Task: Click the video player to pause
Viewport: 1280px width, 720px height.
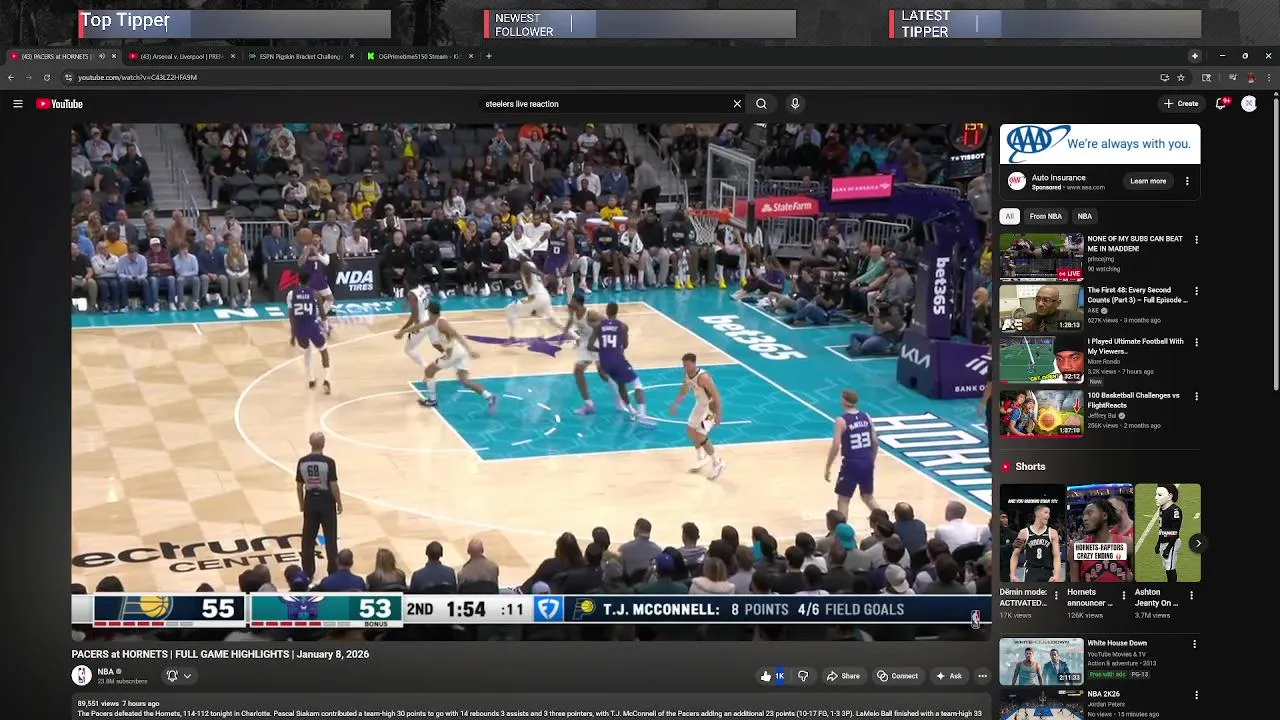Action: [531, 382]
